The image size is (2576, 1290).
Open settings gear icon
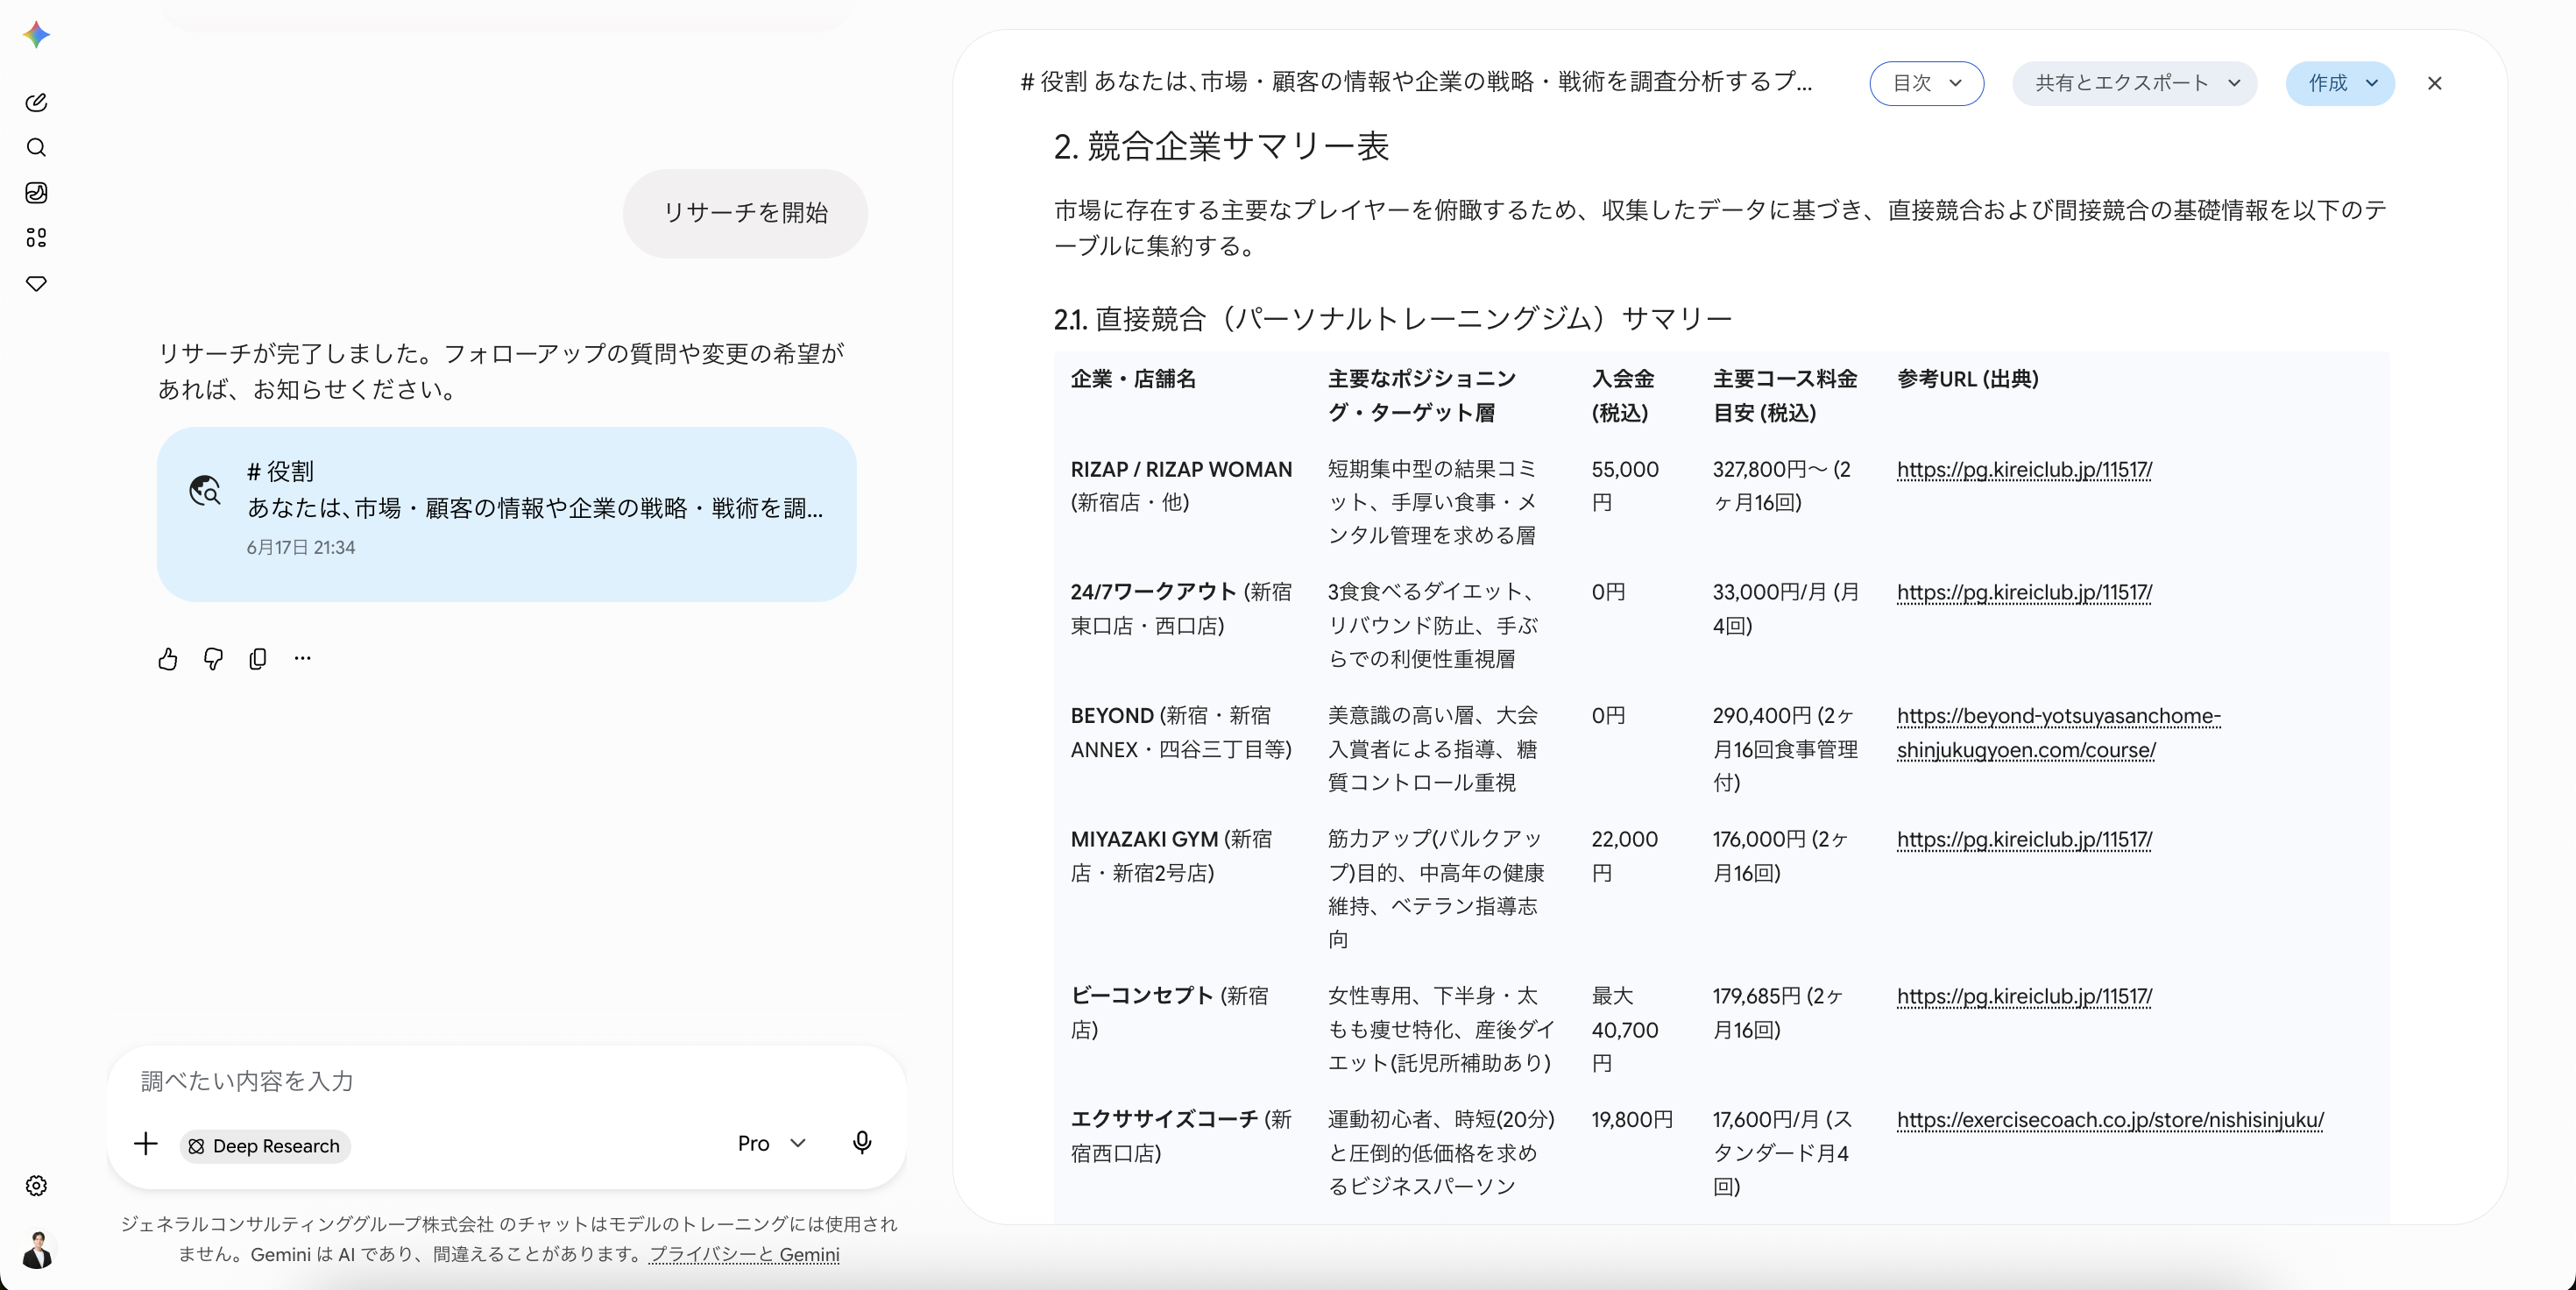pos(36,1186)
